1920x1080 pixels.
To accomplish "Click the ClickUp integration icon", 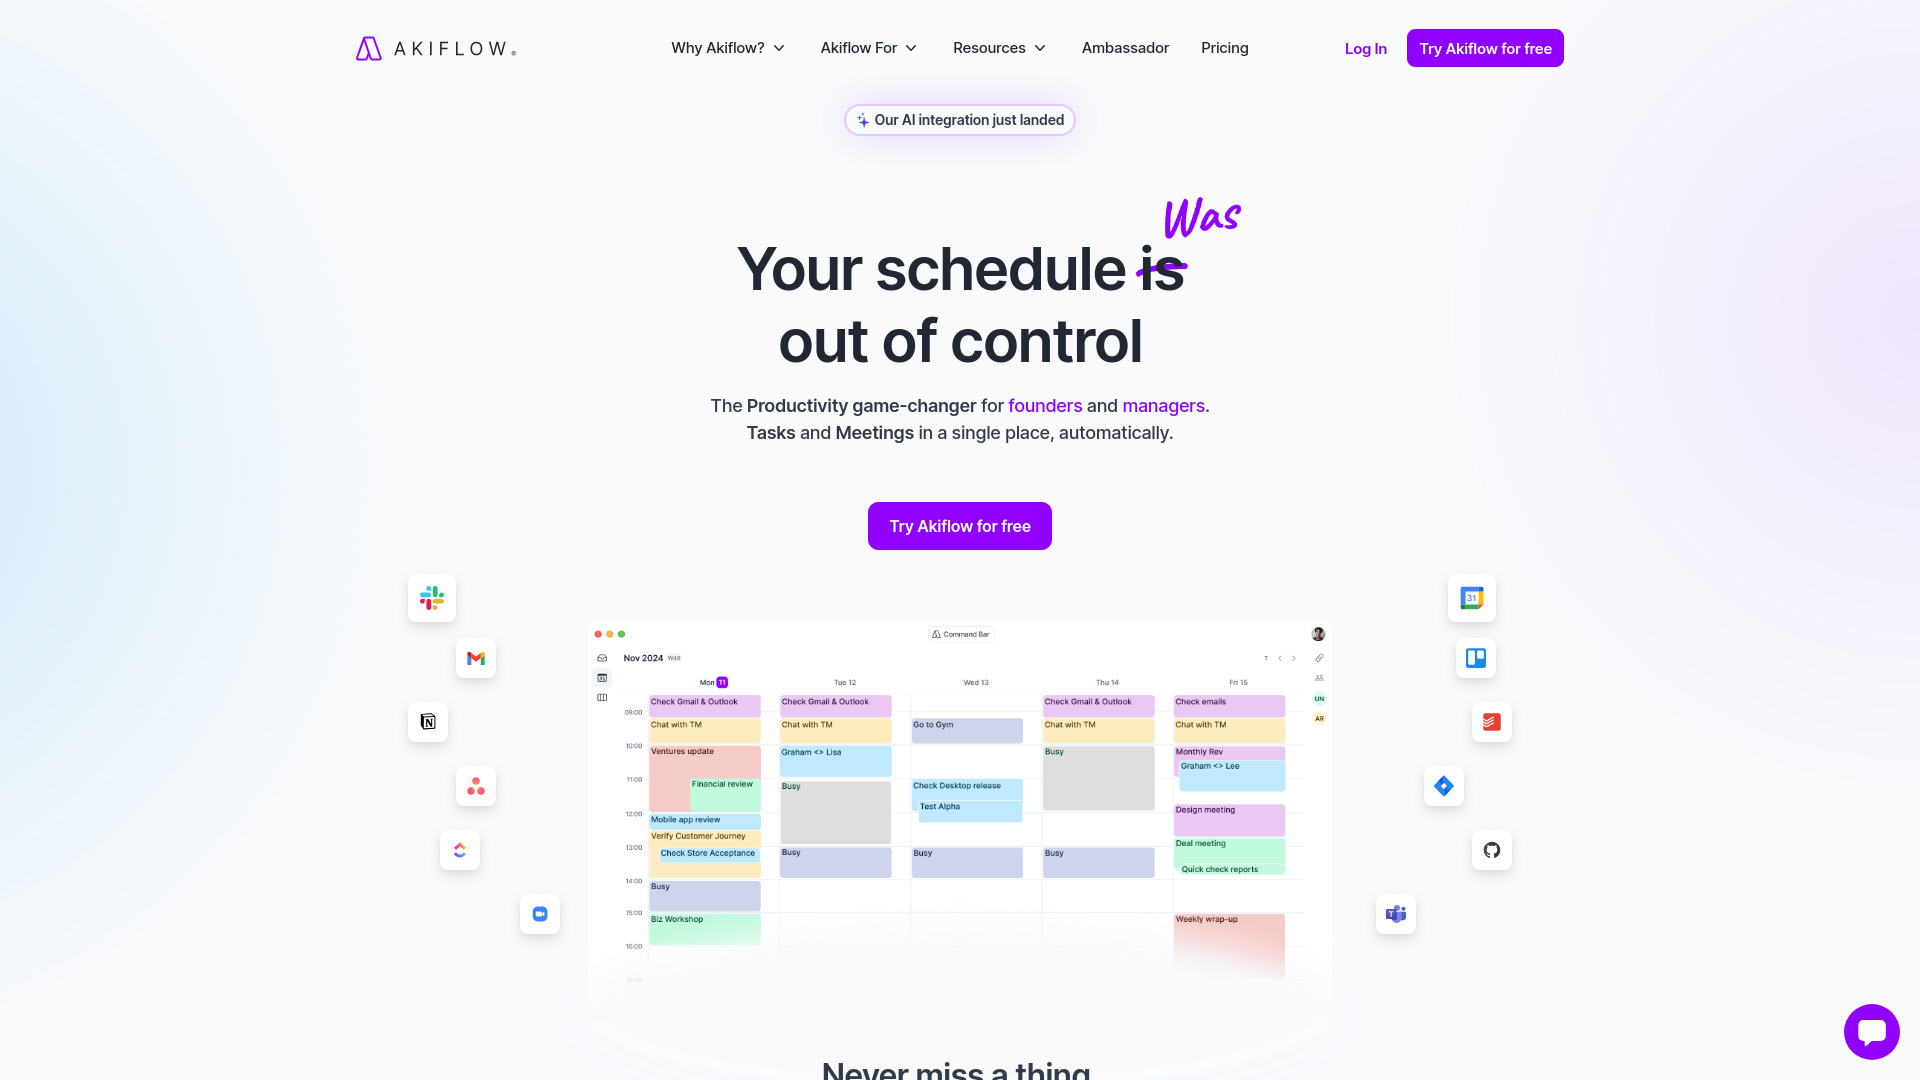I will point(459,851).
